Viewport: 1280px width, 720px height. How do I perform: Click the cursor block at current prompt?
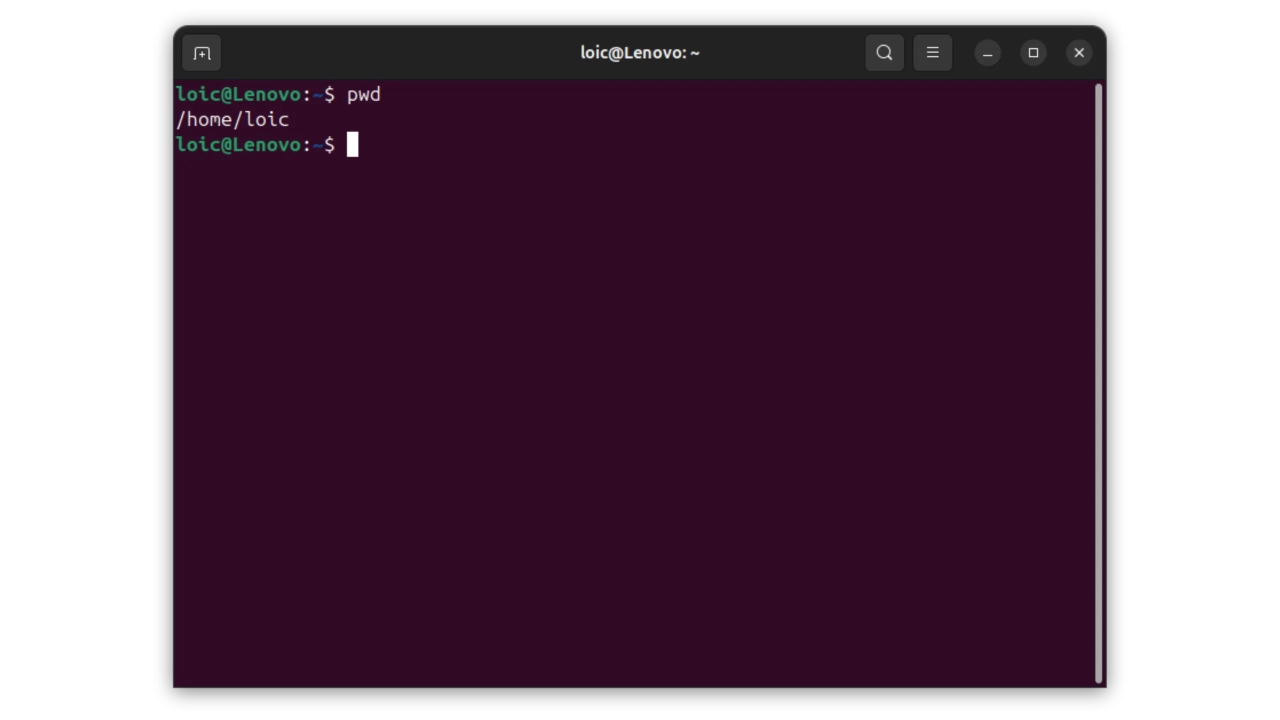352,145
